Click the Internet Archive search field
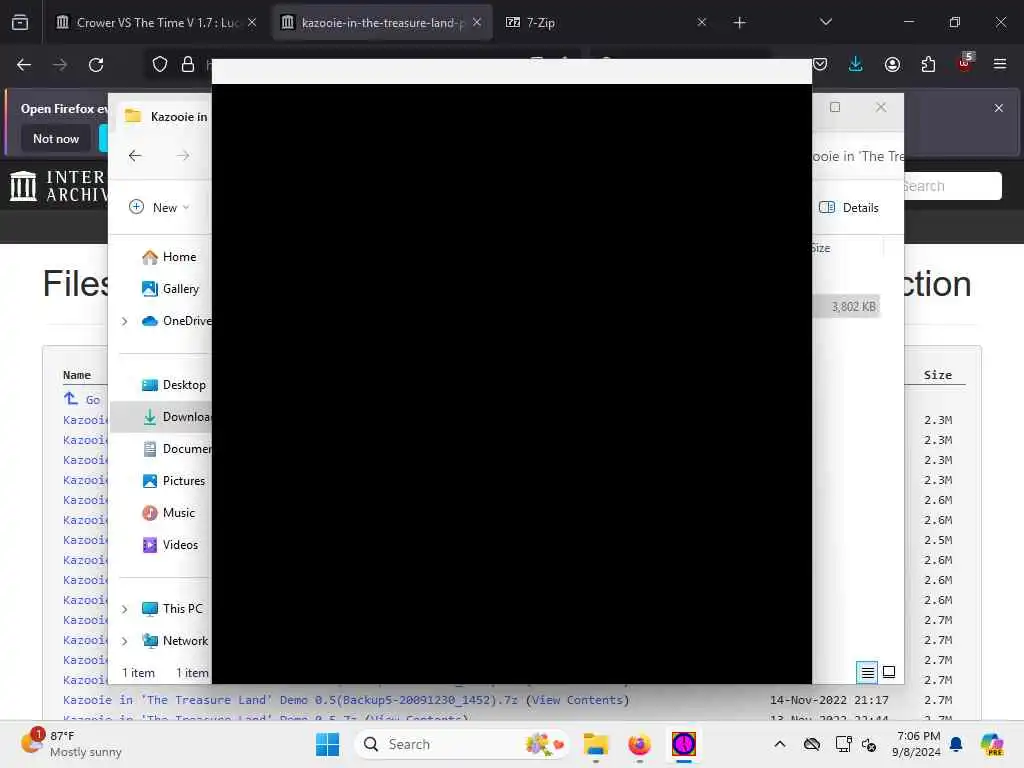1024x768 pixels. pyautogui.click(x=952, y=186)
